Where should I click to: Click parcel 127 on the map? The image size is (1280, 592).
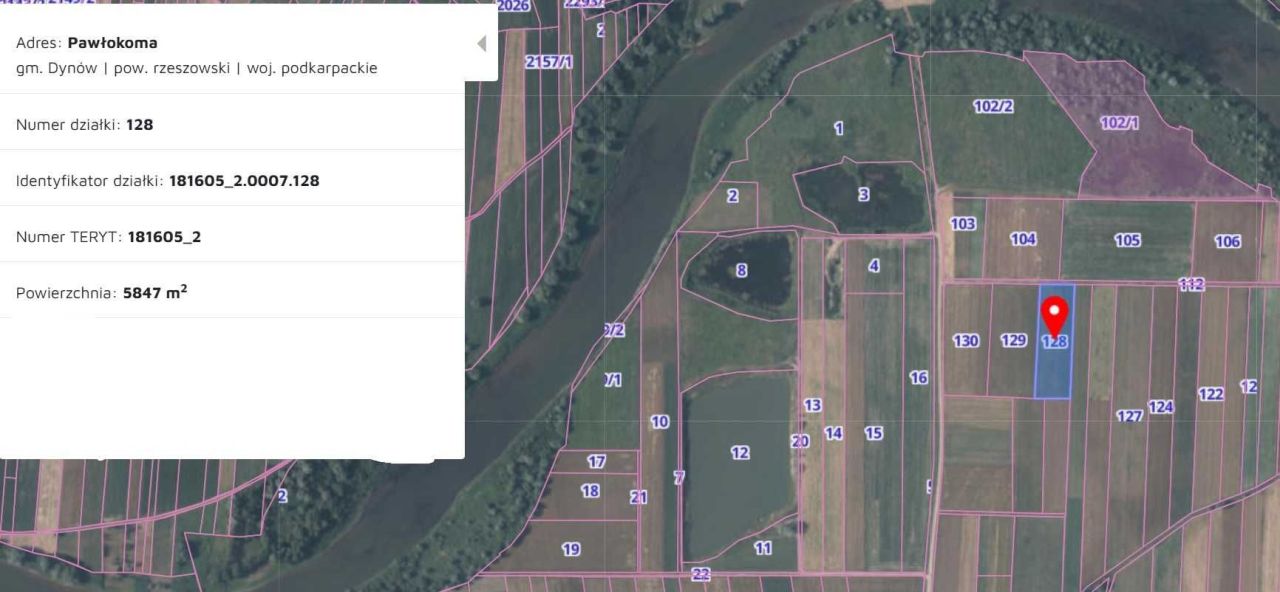(x=1129, y=416)
